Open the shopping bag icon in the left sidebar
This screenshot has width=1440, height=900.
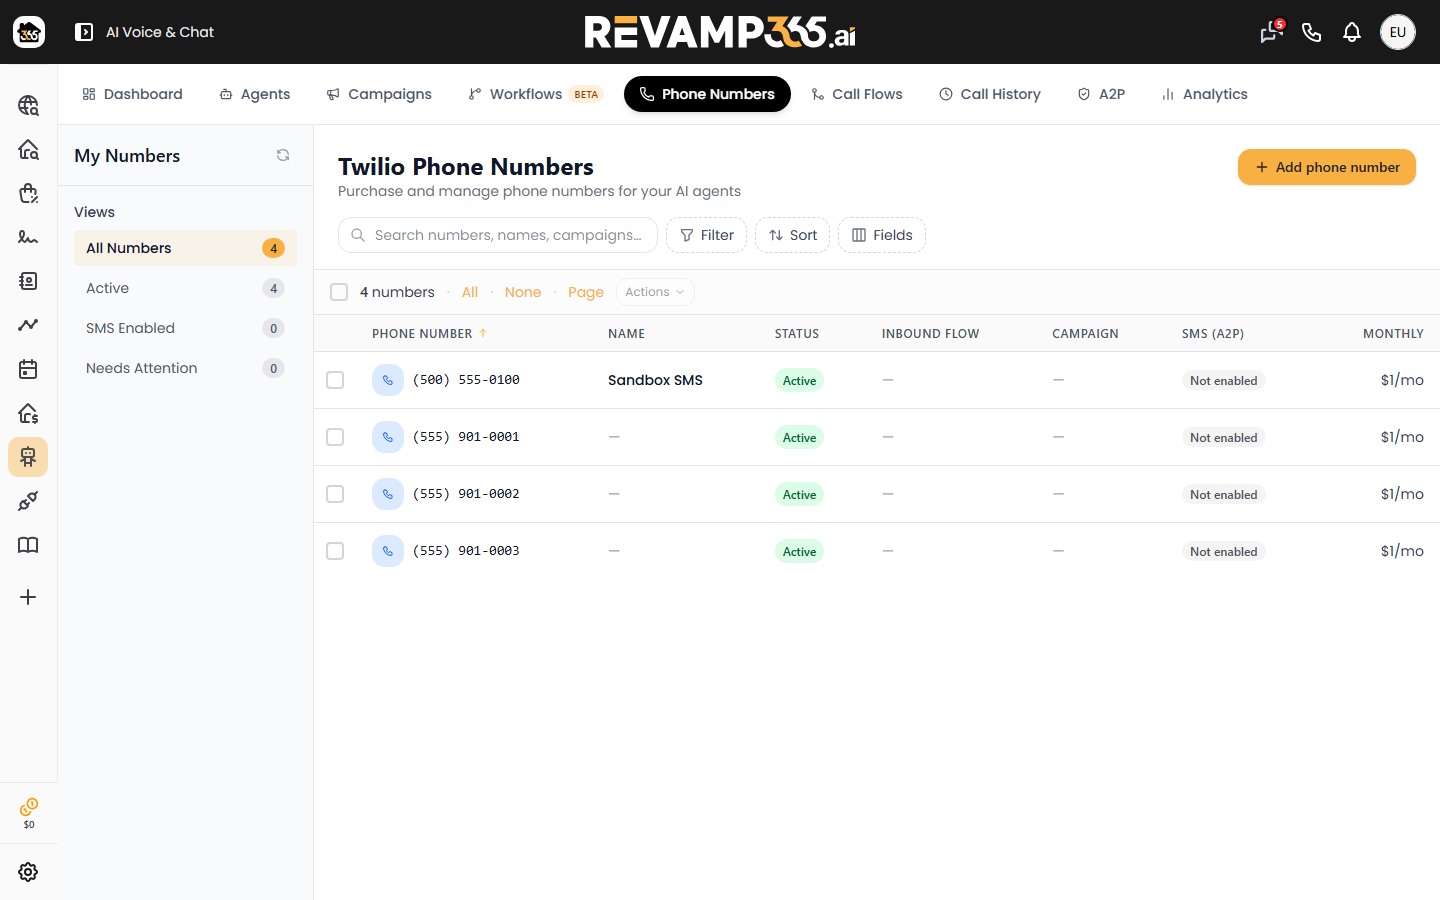pos(28,193)
